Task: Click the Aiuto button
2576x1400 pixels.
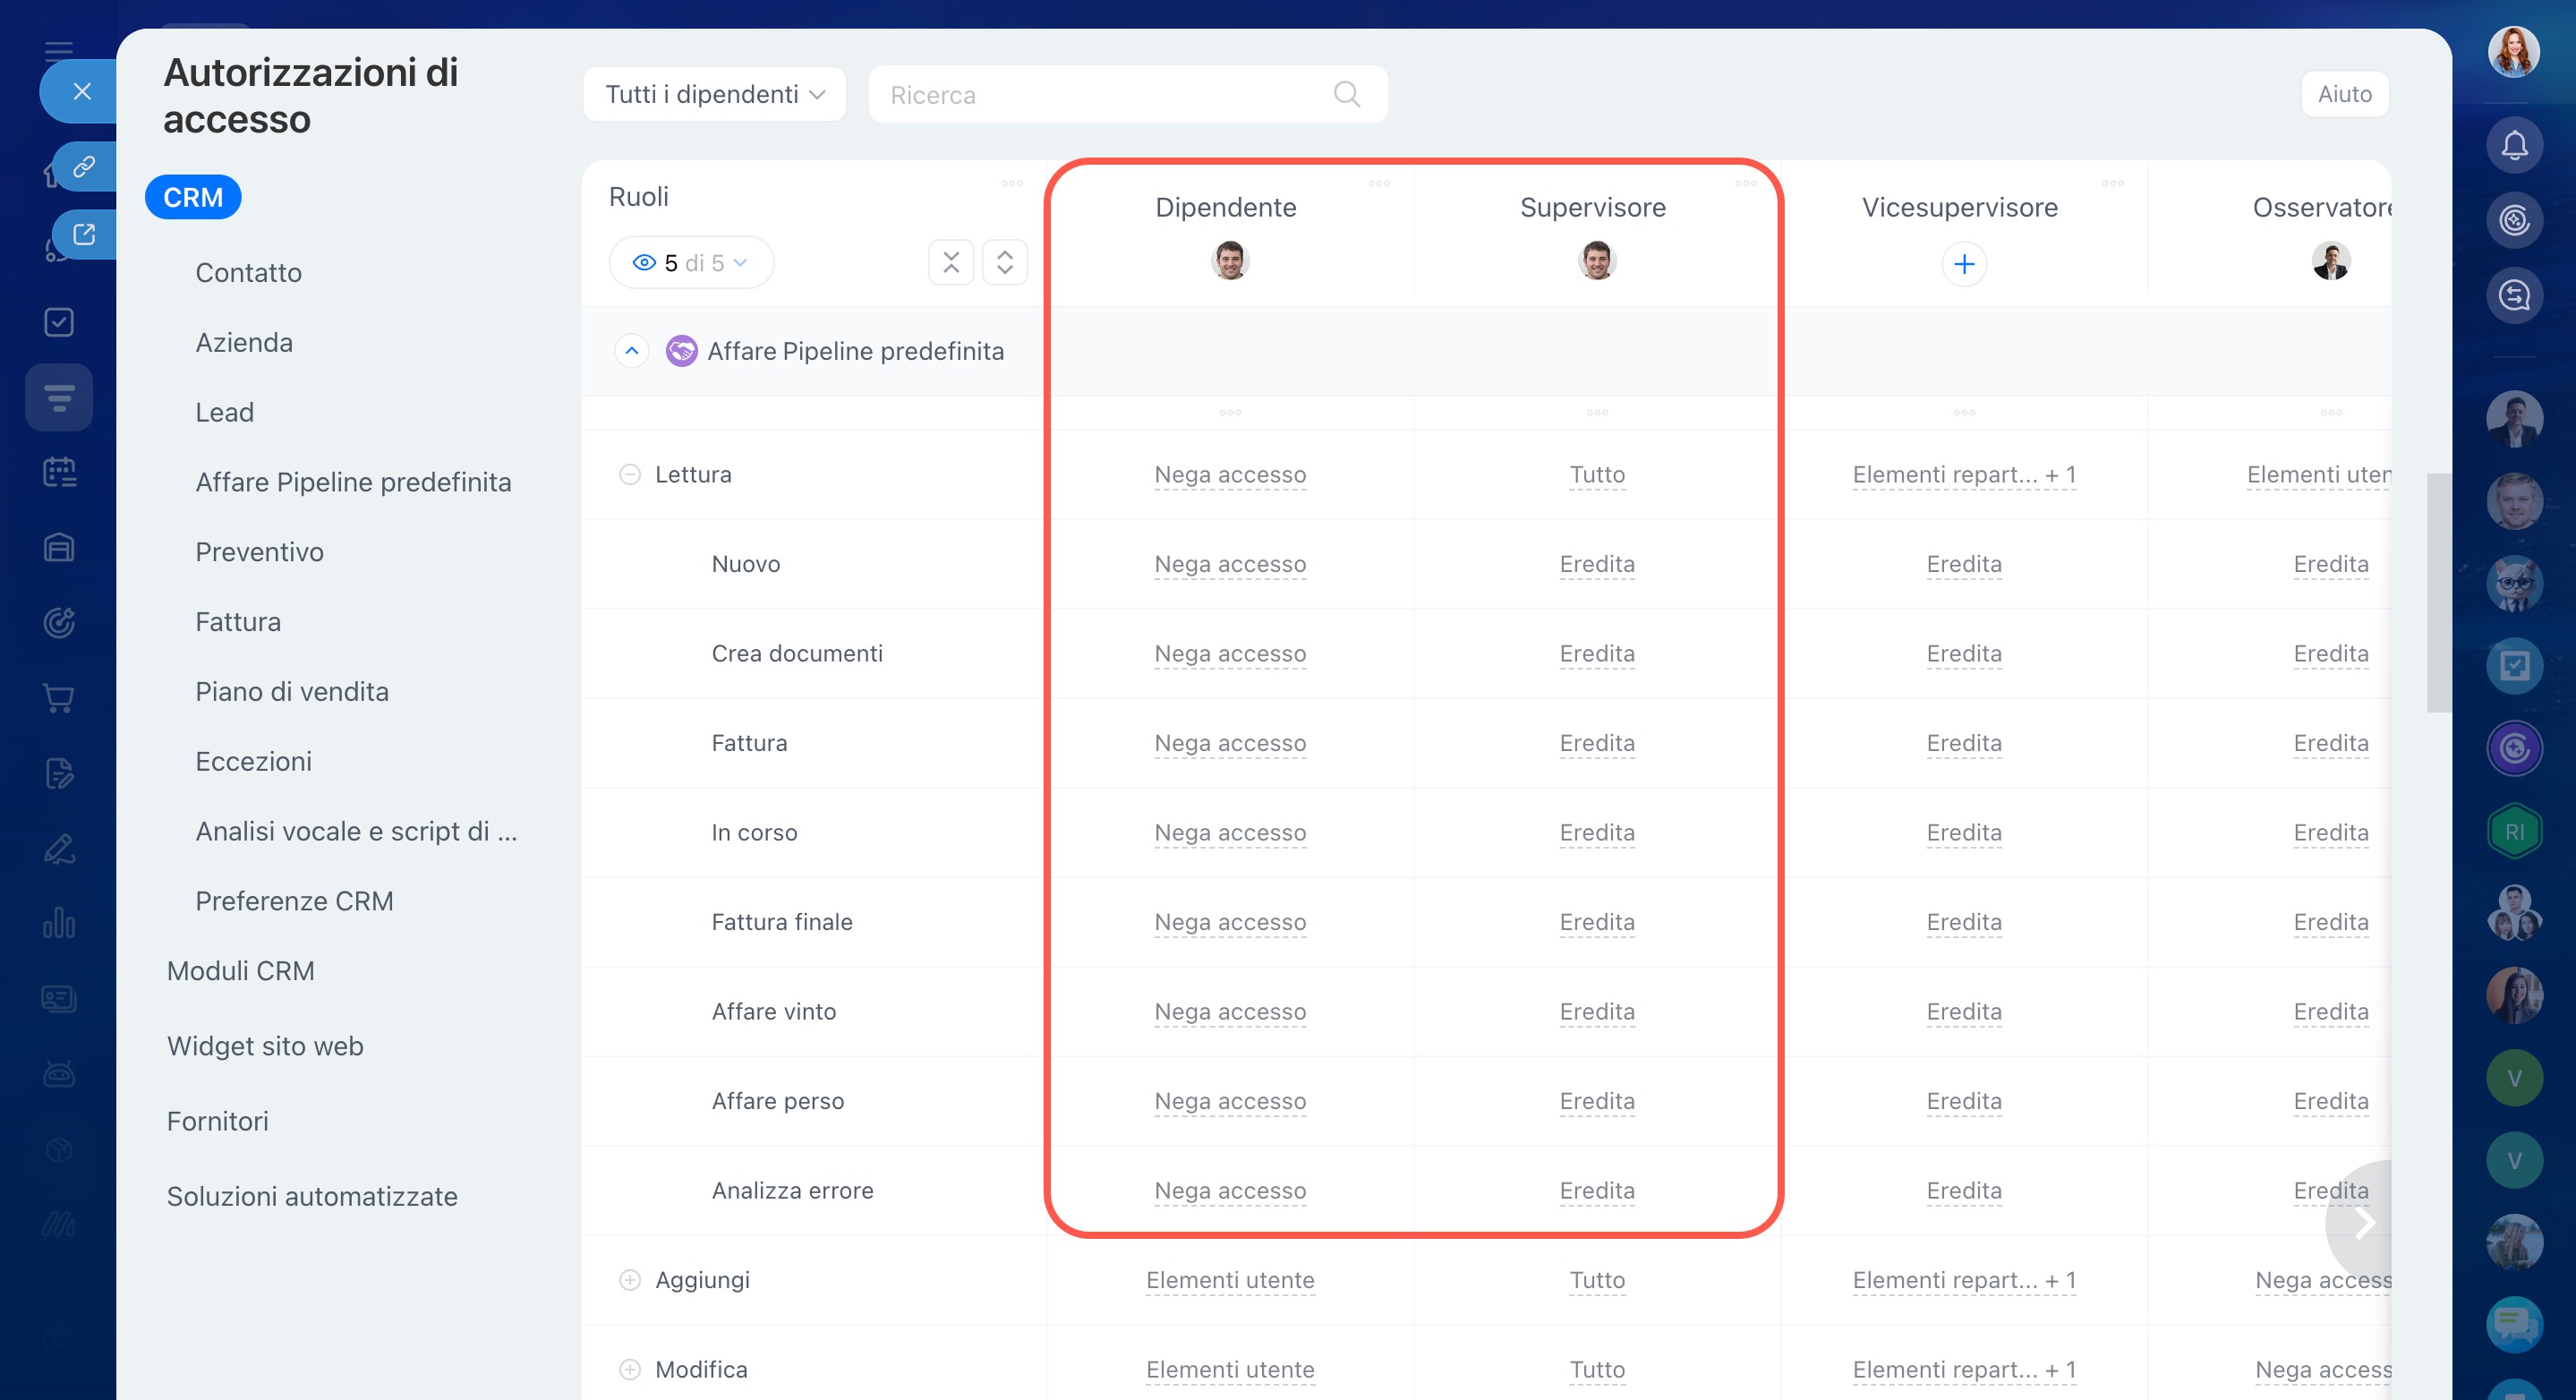Action: coord(2343,94)
